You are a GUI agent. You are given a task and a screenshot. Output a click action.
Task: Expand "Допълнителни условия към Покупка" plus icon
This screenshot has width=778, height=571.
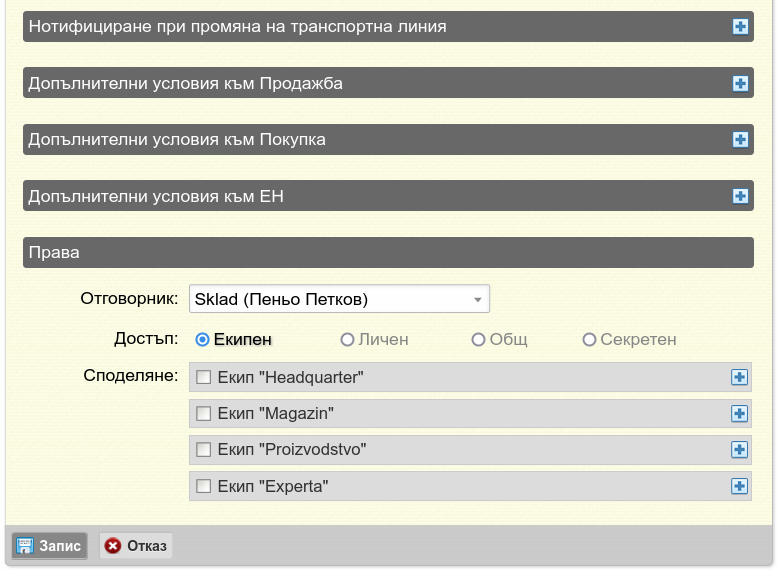coord(740,139)
